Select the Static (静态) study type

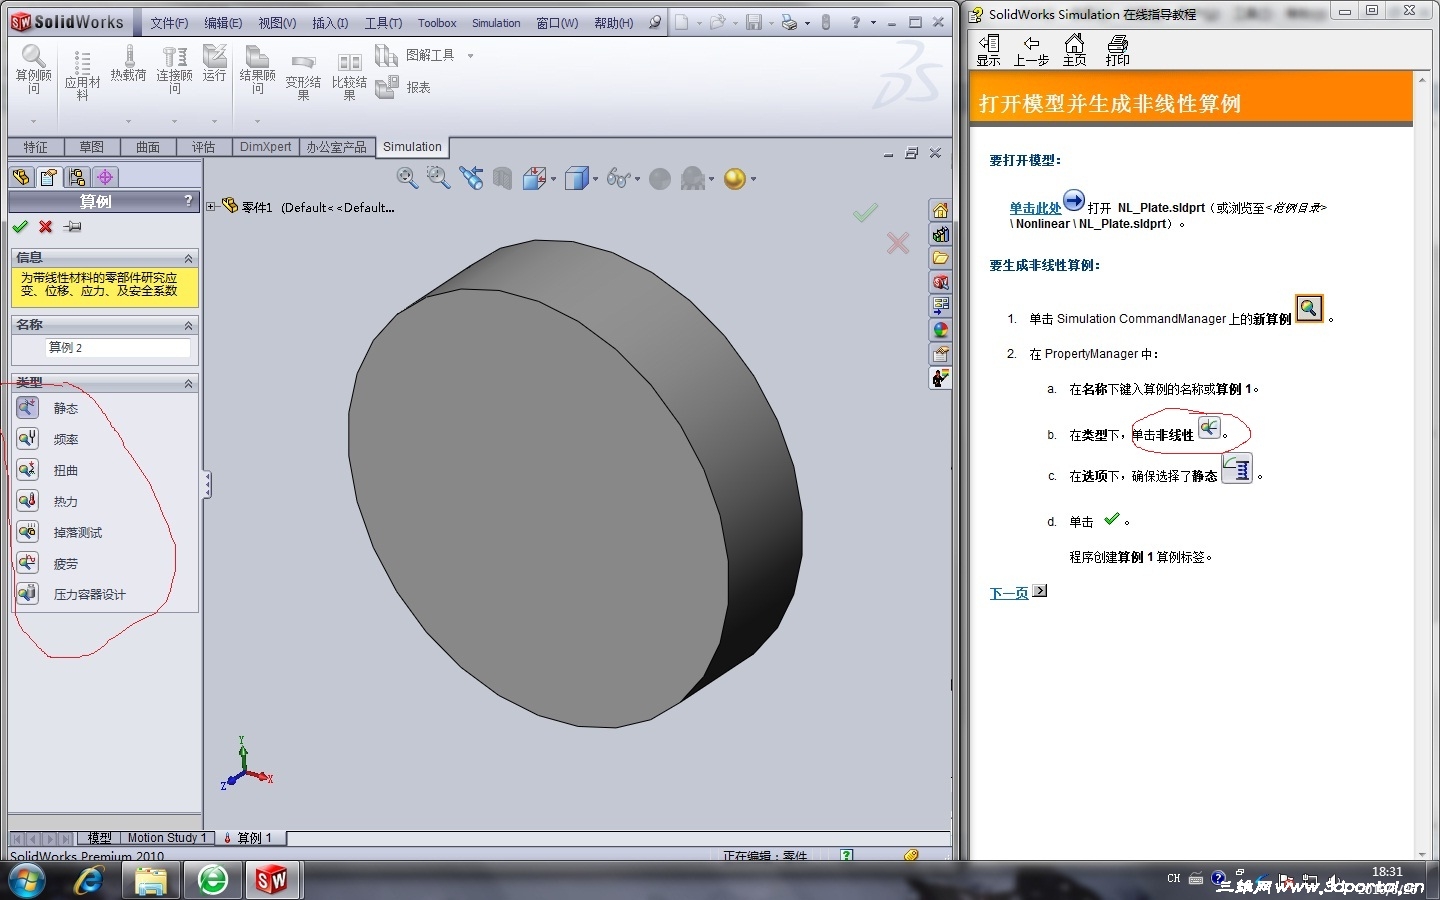28,407
